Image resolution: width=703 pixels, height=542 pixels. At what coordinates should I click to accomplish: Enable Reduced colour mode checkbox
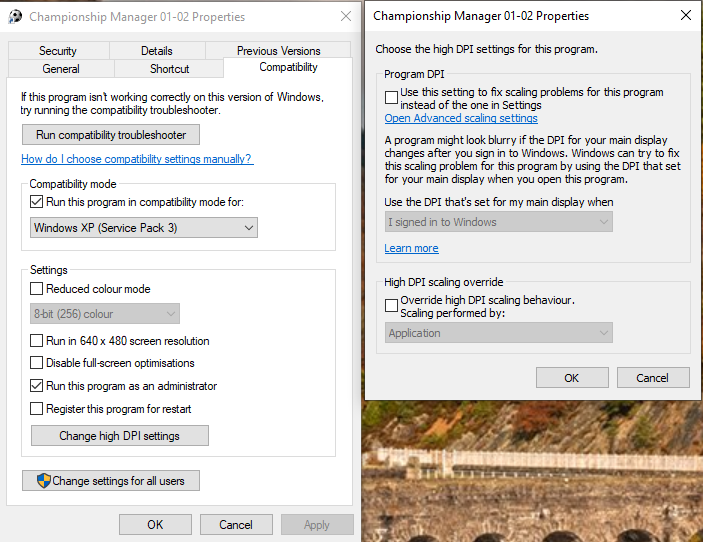coord(36,288)
